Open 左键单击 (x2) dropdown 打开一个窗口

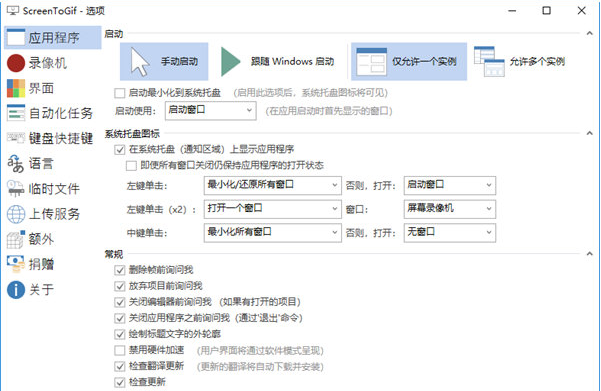[x=273, y=209]
